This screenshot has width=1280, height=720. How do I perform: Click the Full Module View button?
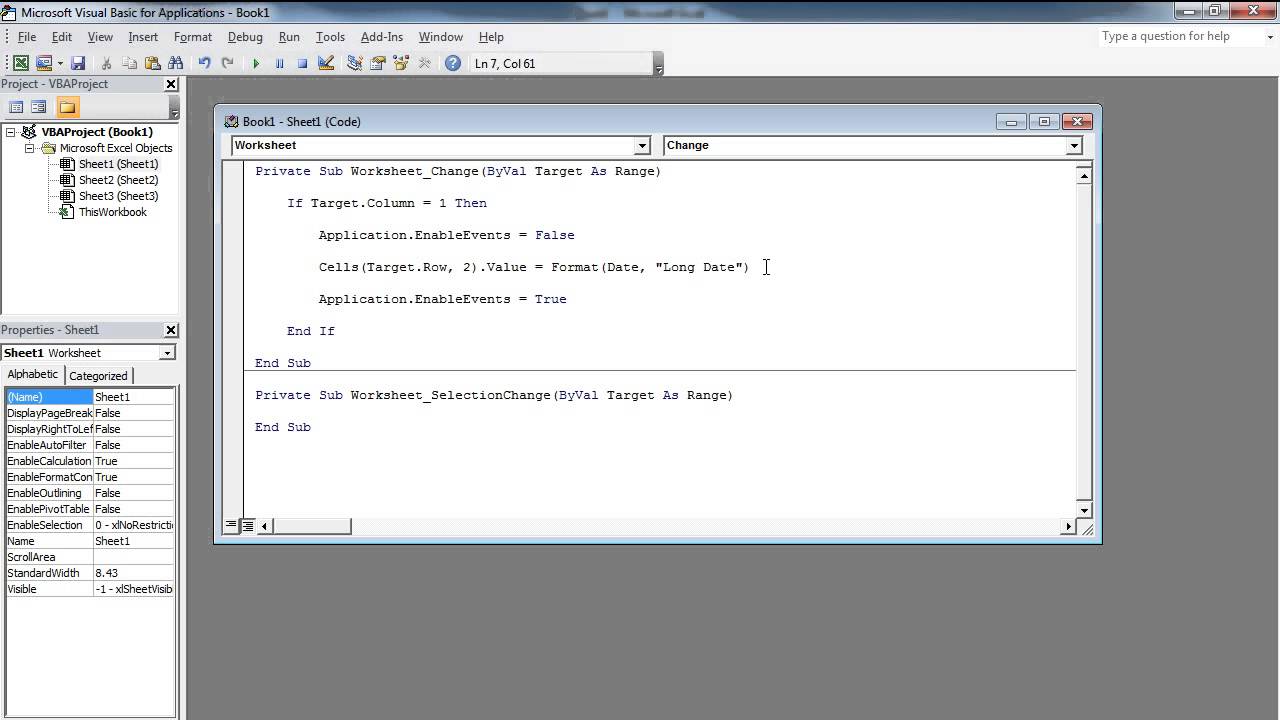(248, 525)
